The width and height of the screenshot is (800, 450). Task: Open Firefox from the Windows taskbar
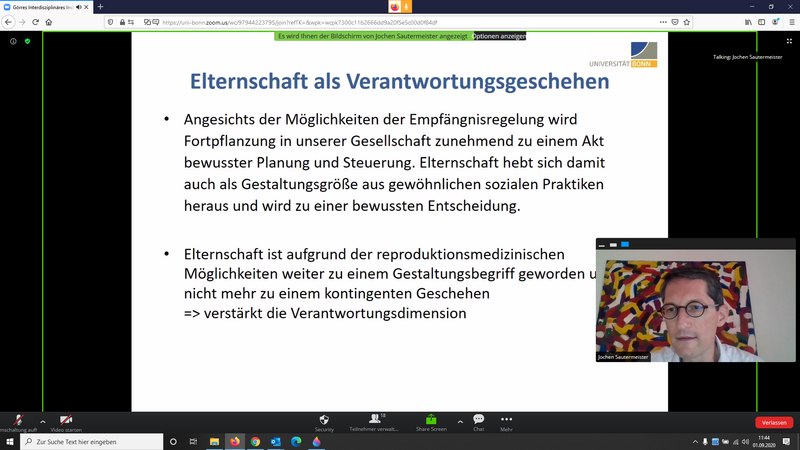(x=235, y=441)
